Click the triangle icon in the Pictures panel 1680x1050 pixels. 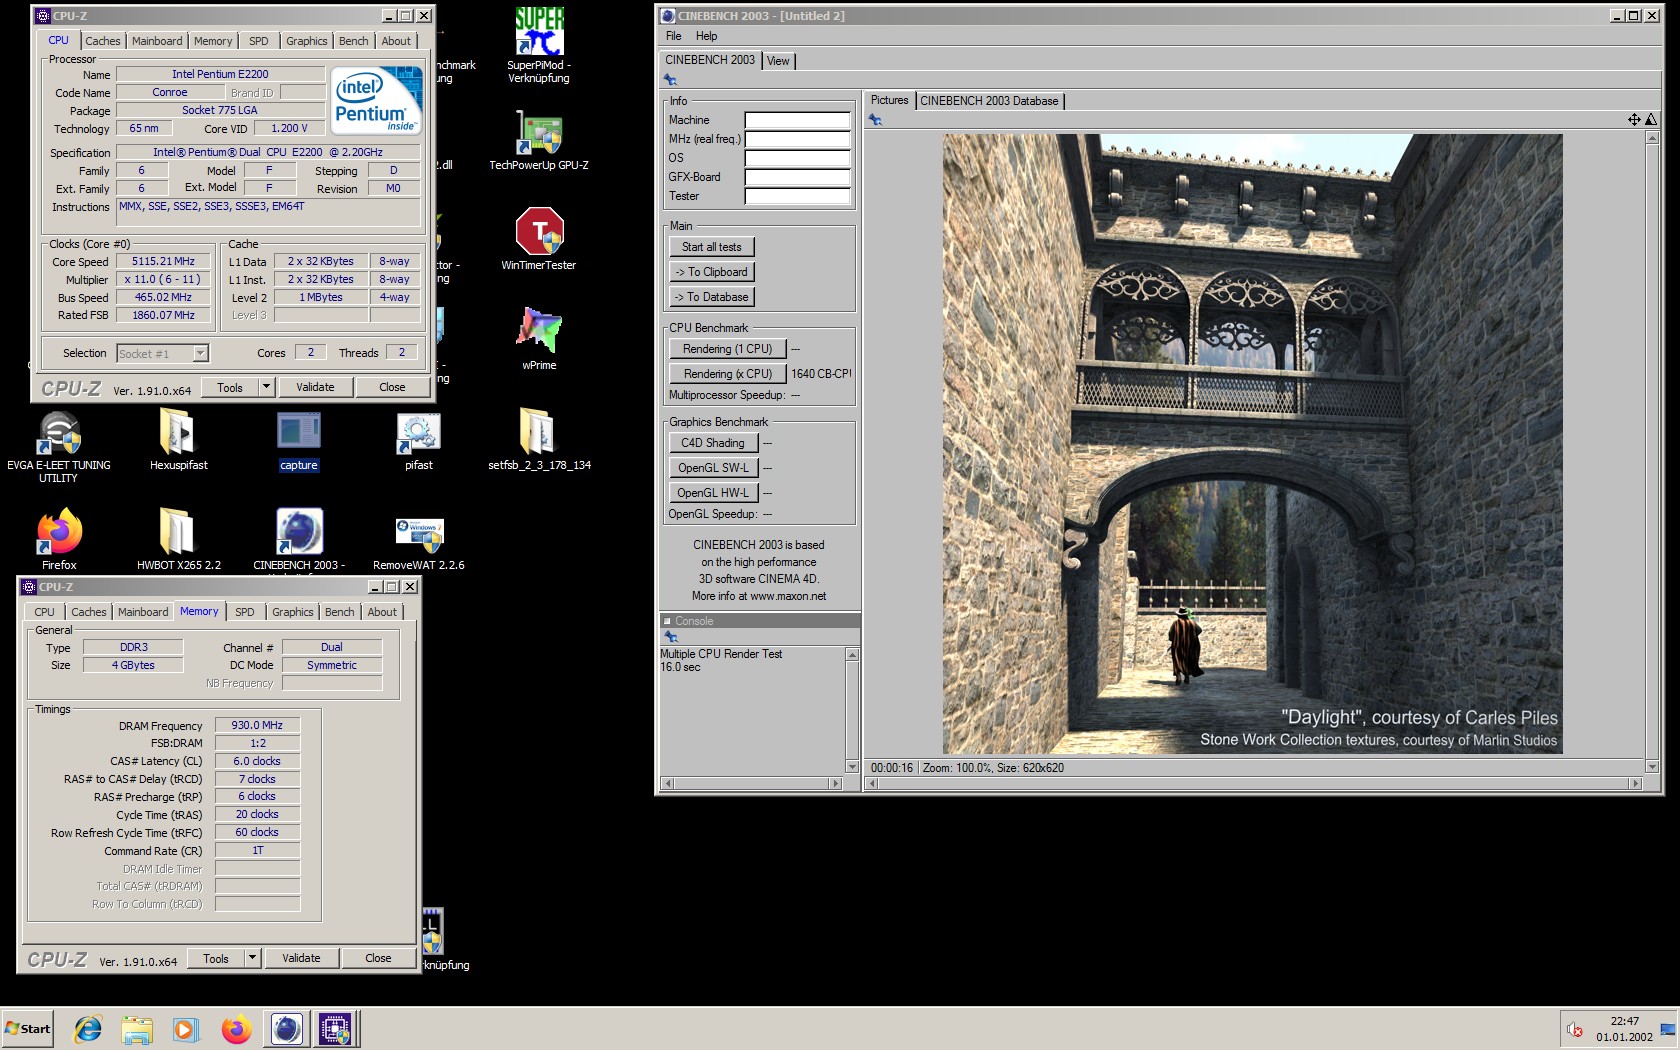pos(1650,119)
